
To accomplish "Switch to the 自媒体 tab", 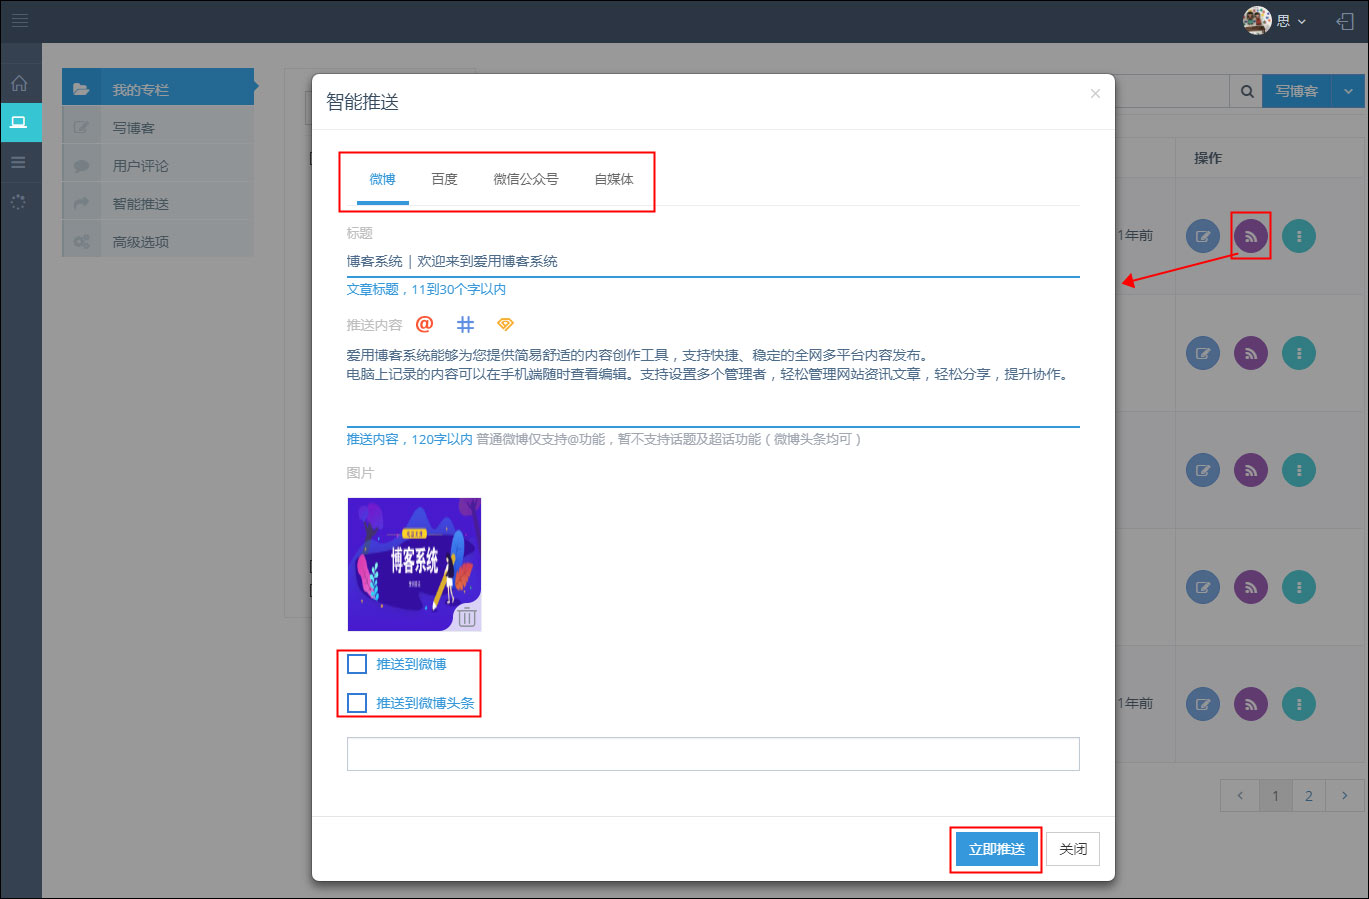I will coord(614,179).
